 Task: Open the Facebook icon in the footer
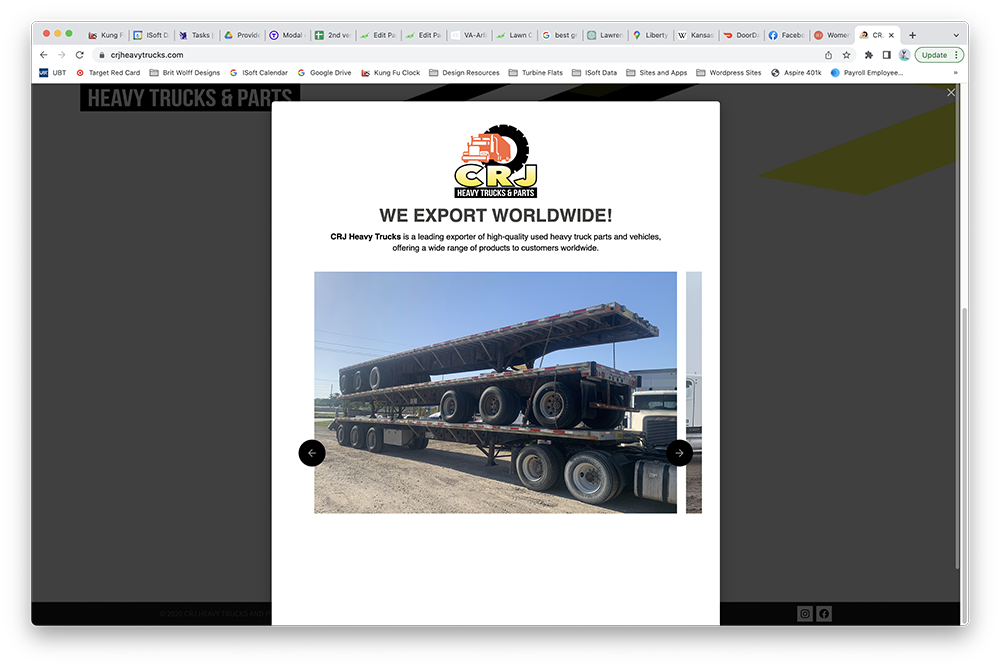click(824, 613)
